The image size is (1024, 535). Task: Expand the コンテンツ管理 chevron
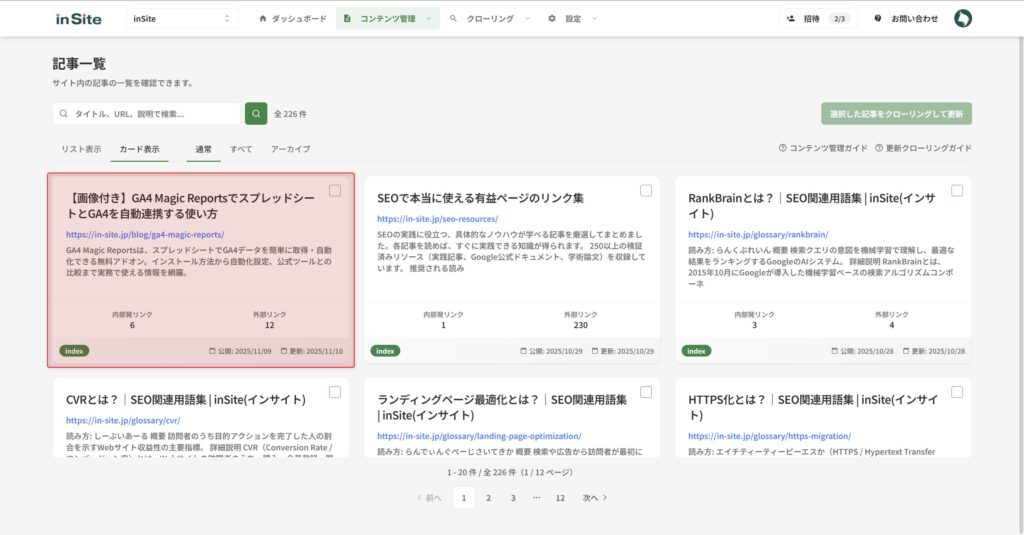tap(428, 19)
